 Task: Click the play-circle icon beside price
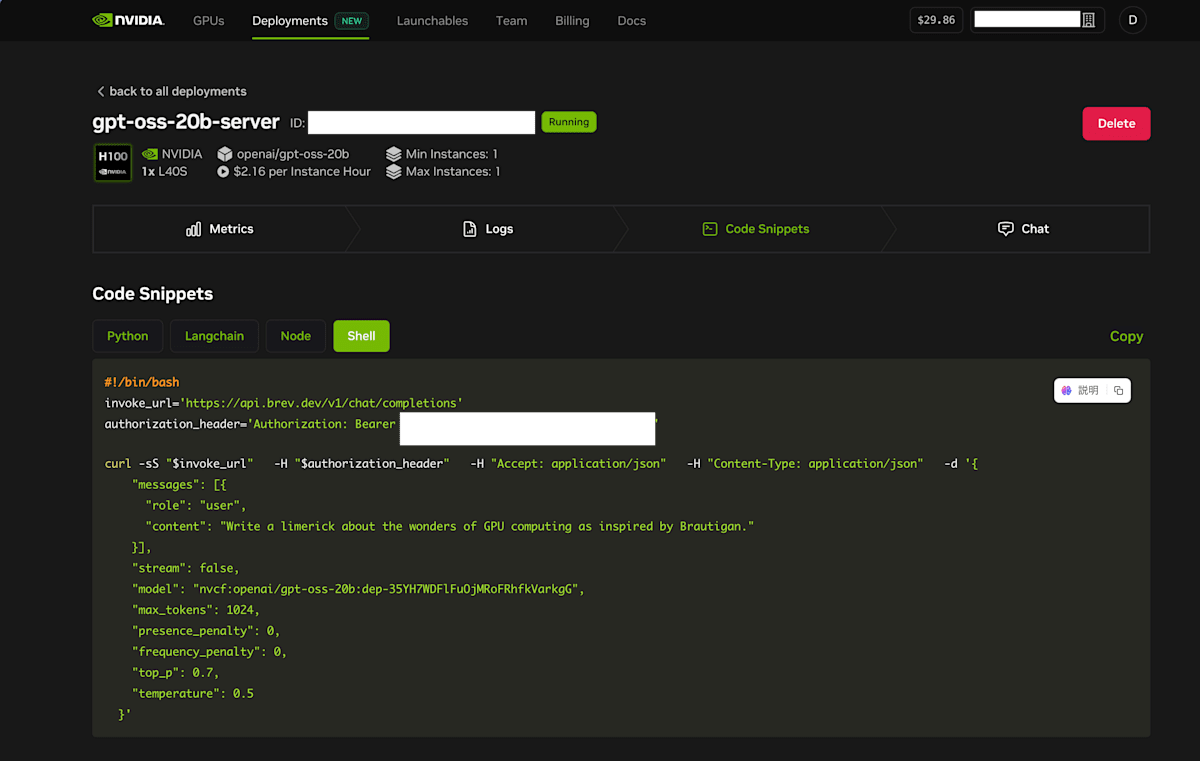click(223, 172)
